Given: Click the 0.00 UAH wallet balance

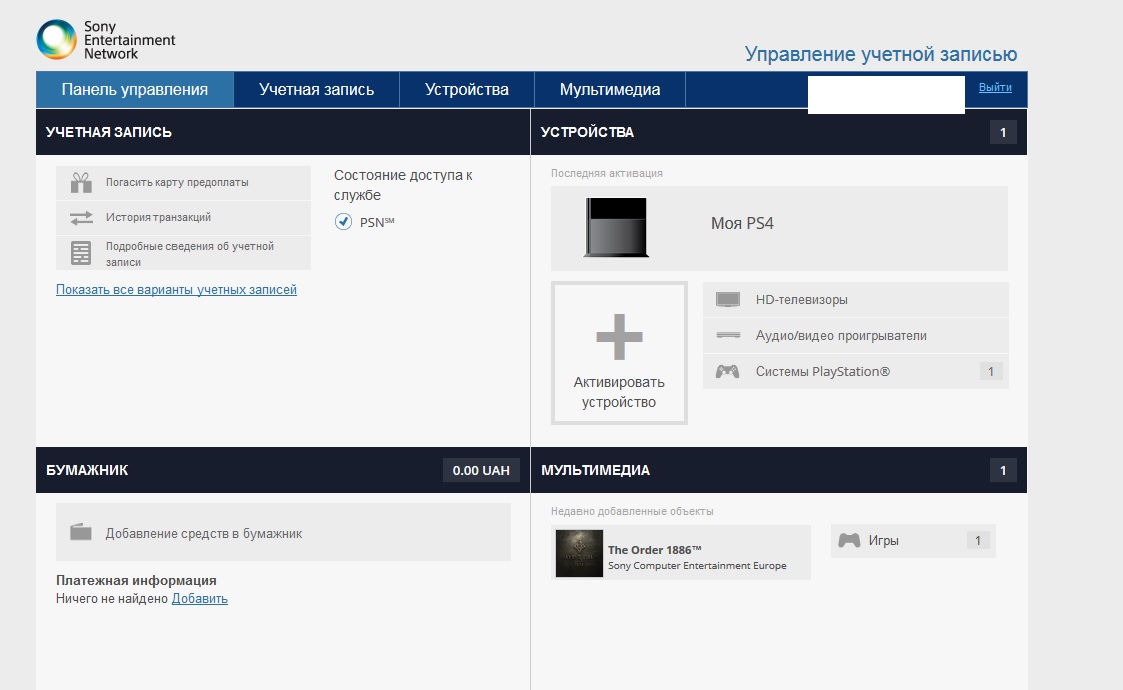Looking at the screenshot, I should click(x=481, y=470).
